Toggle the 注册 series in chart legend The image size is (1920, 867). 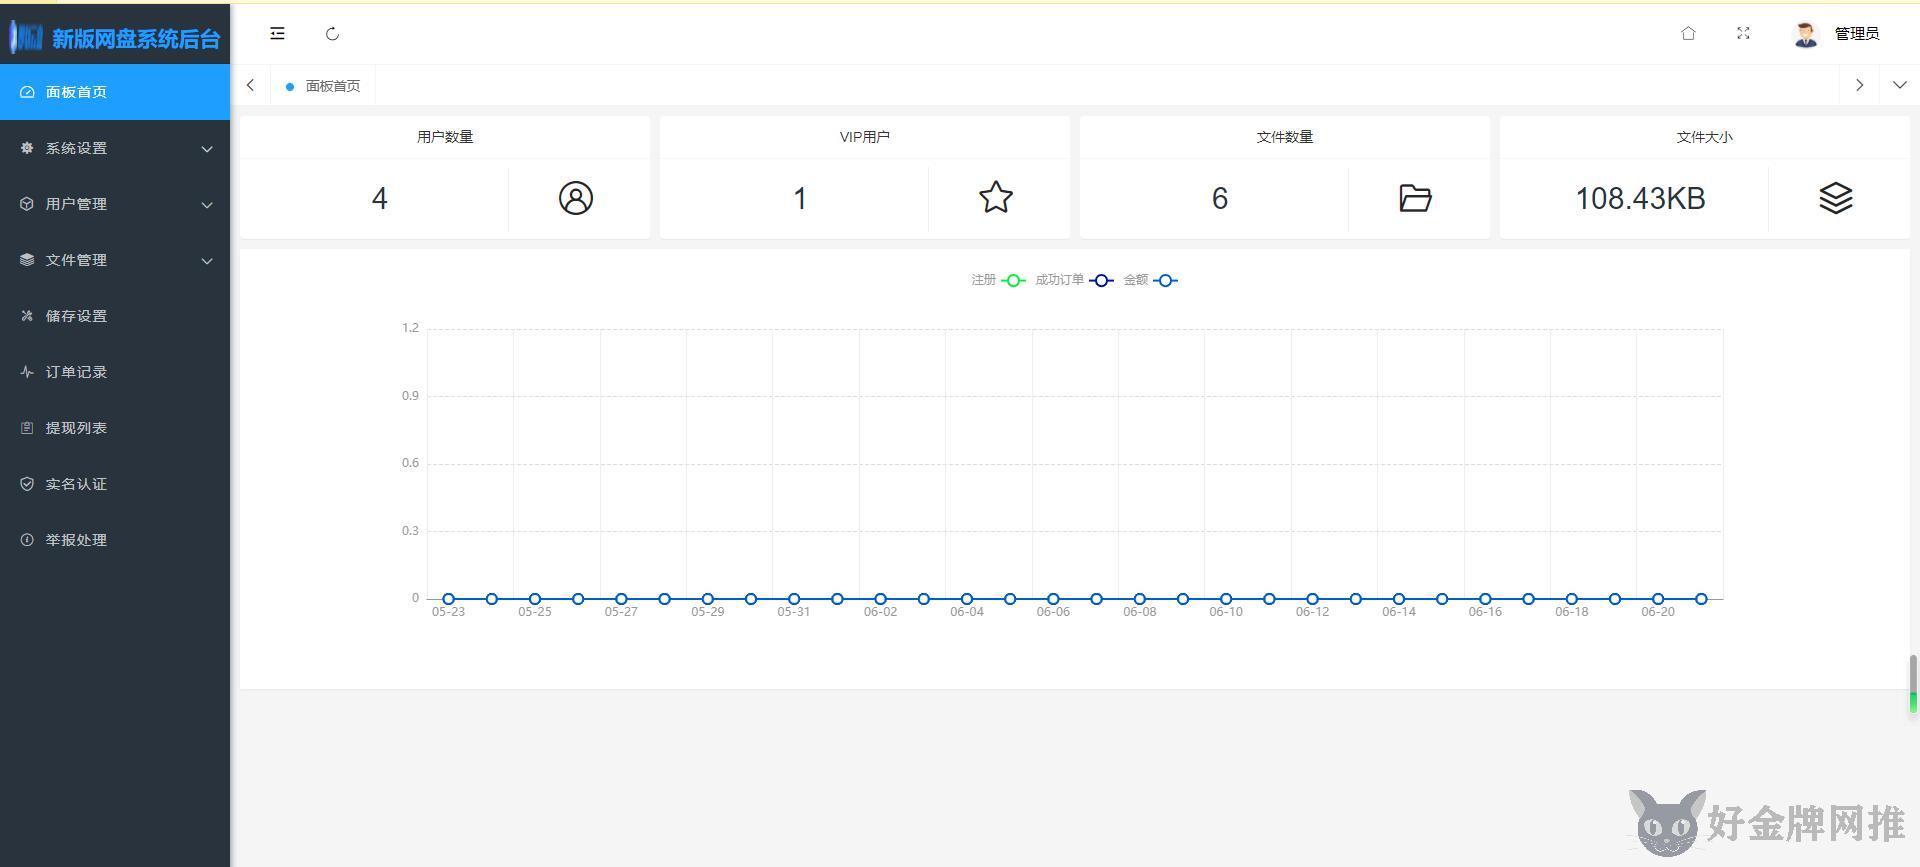tap(998, 280)
